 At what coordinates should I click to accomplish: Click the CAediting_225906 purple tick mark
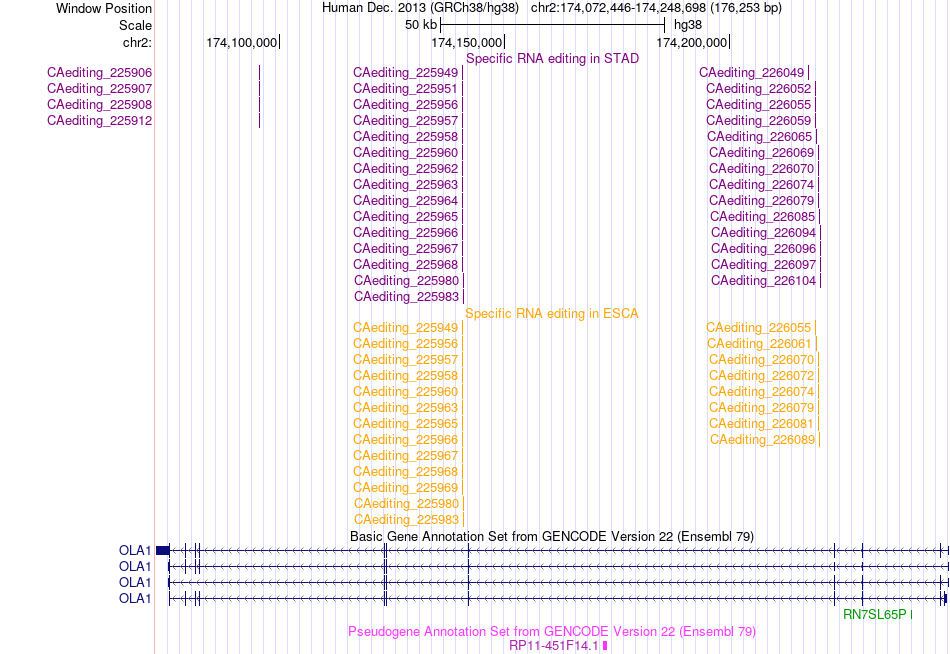[259, 73]
